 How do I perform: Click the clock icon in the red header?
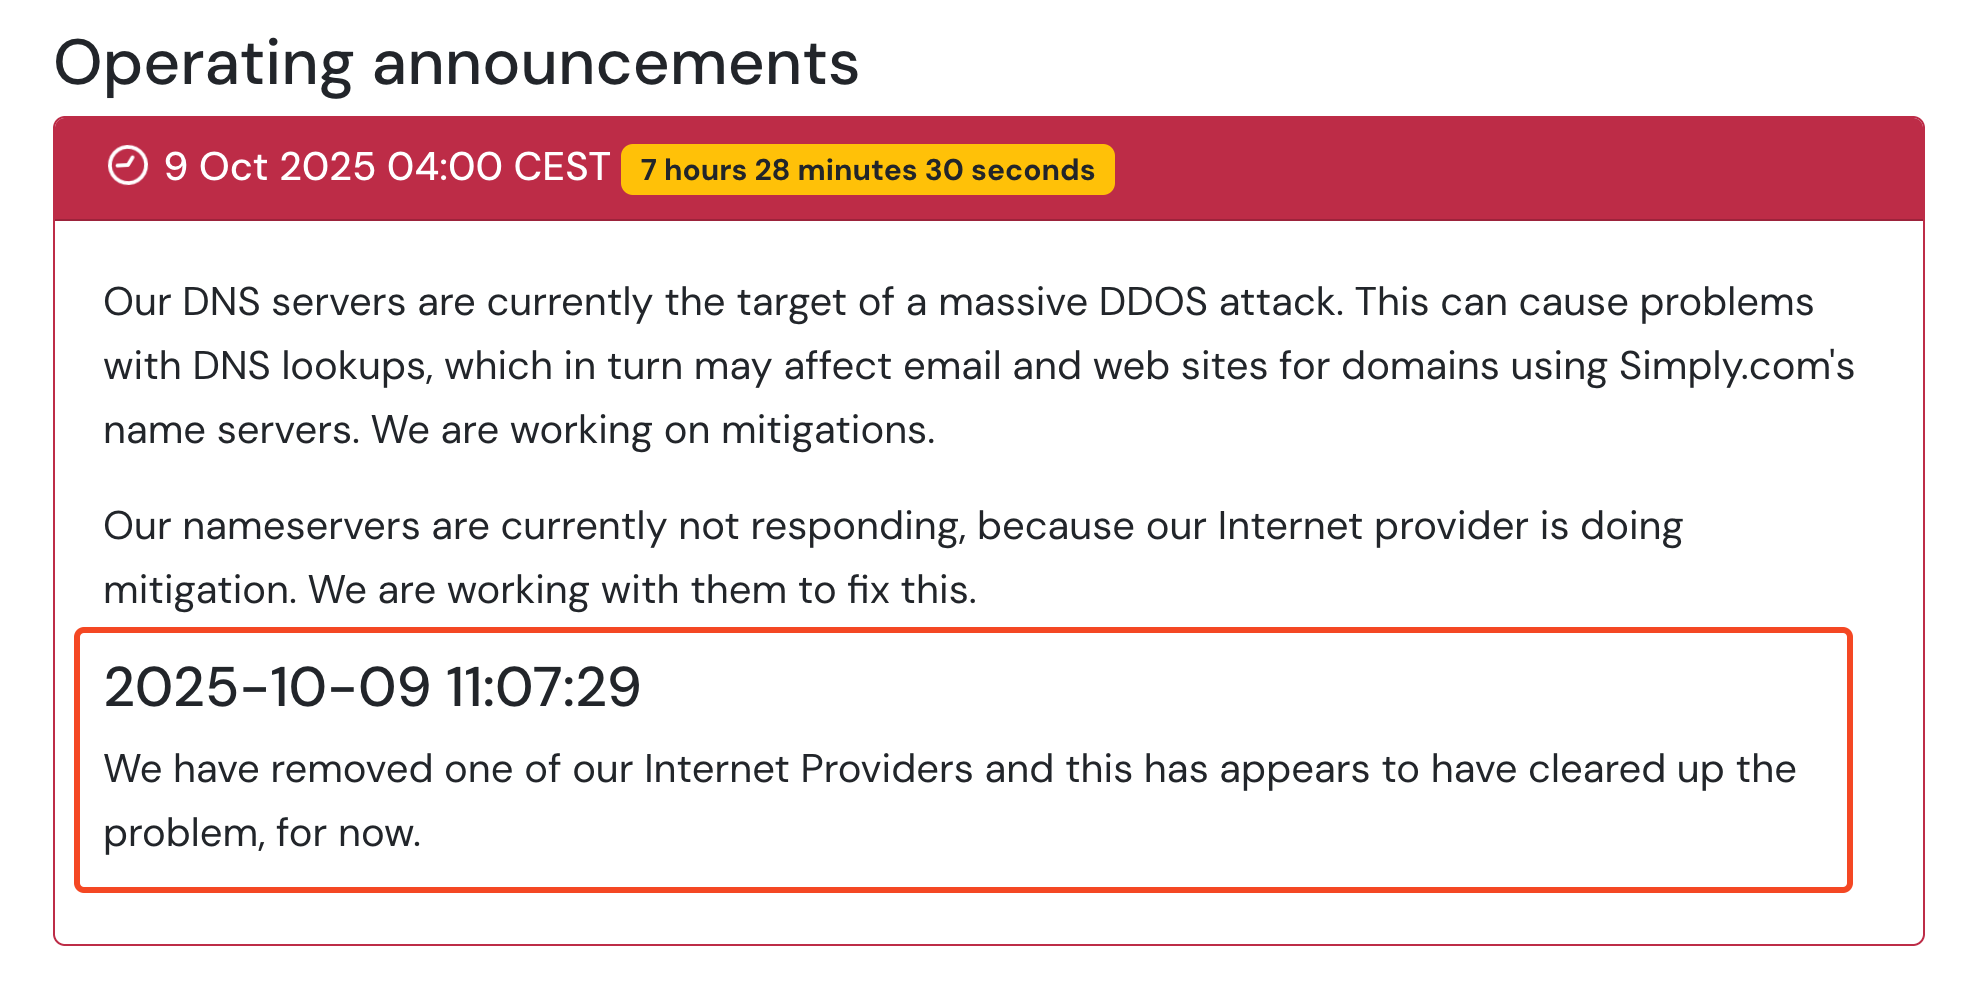[x=128, y=166]
